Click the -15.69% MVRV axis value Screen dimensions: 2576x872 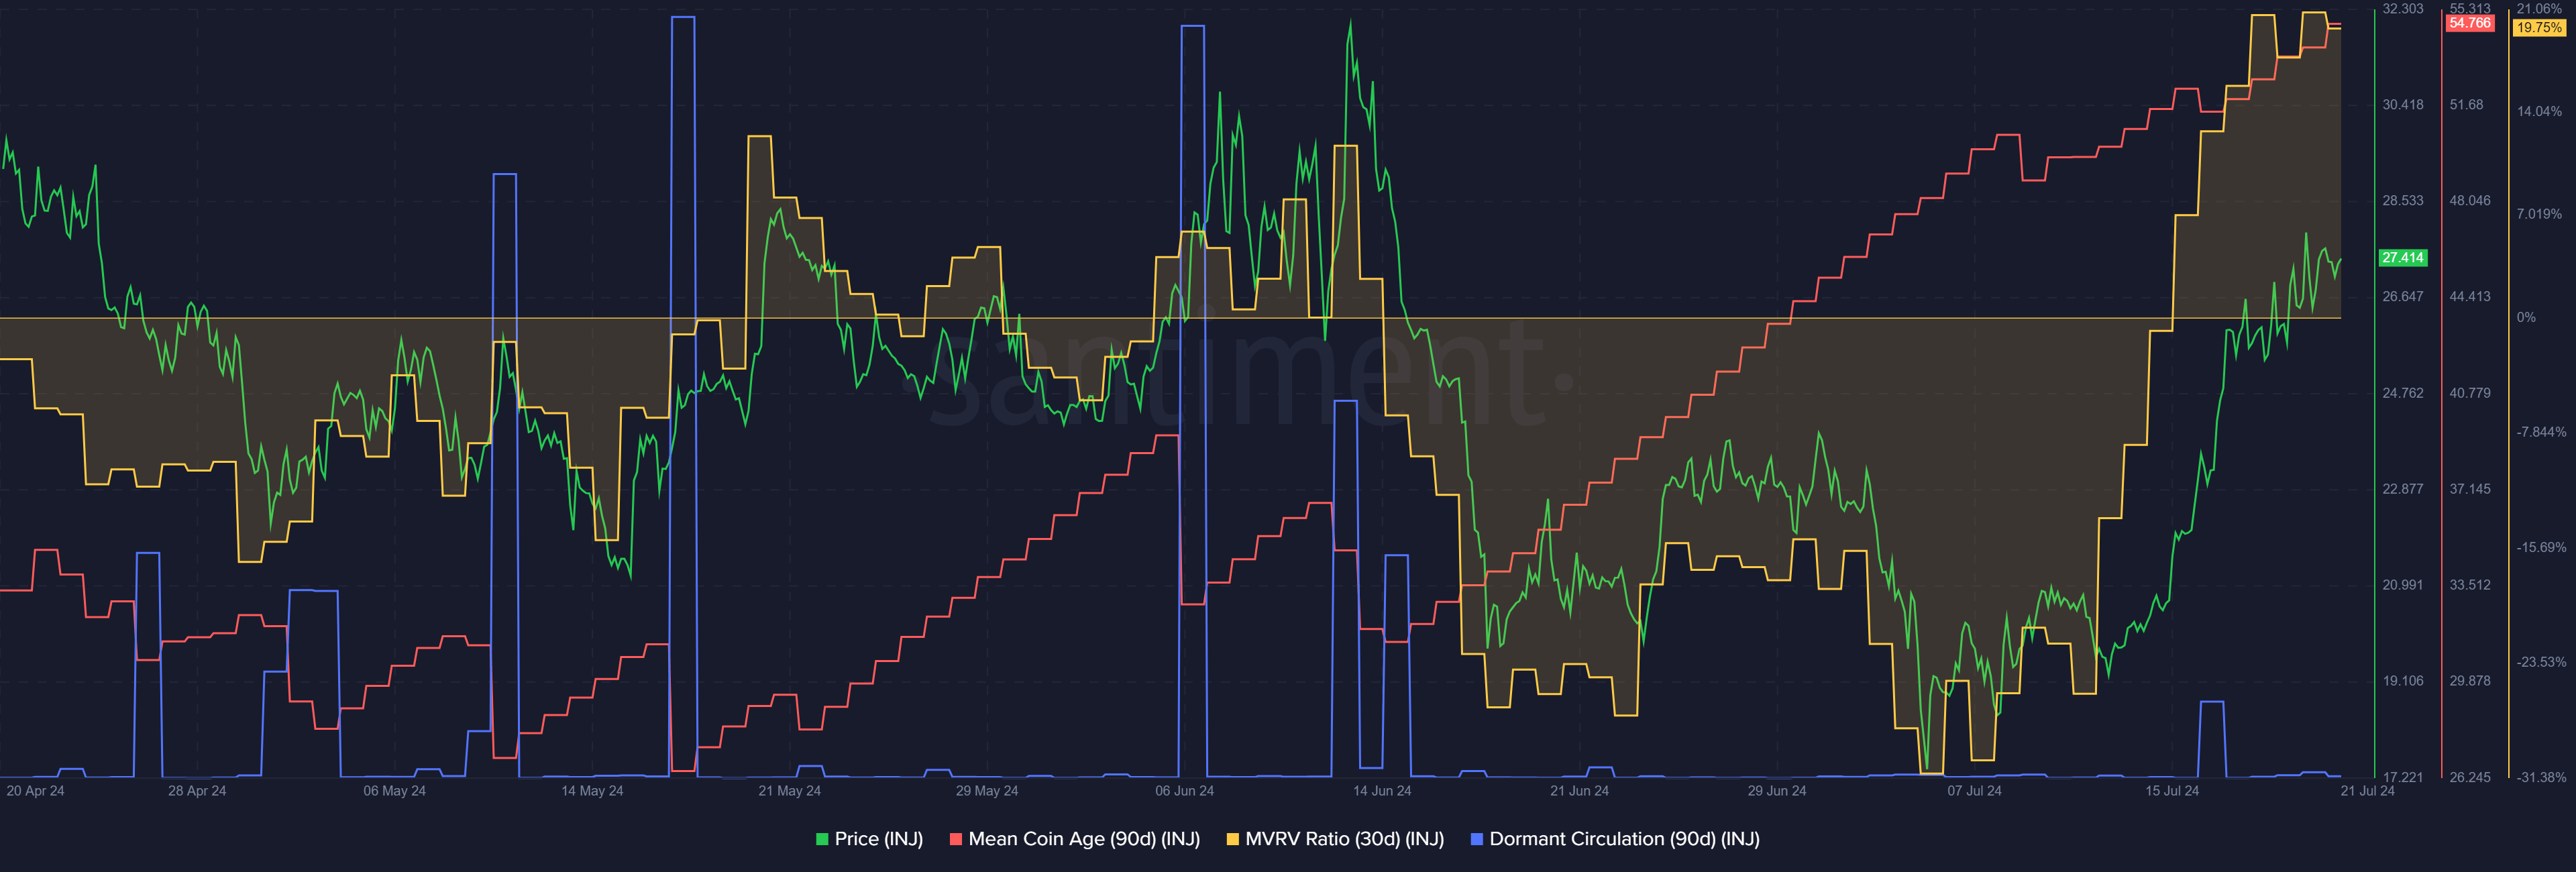2541,548
